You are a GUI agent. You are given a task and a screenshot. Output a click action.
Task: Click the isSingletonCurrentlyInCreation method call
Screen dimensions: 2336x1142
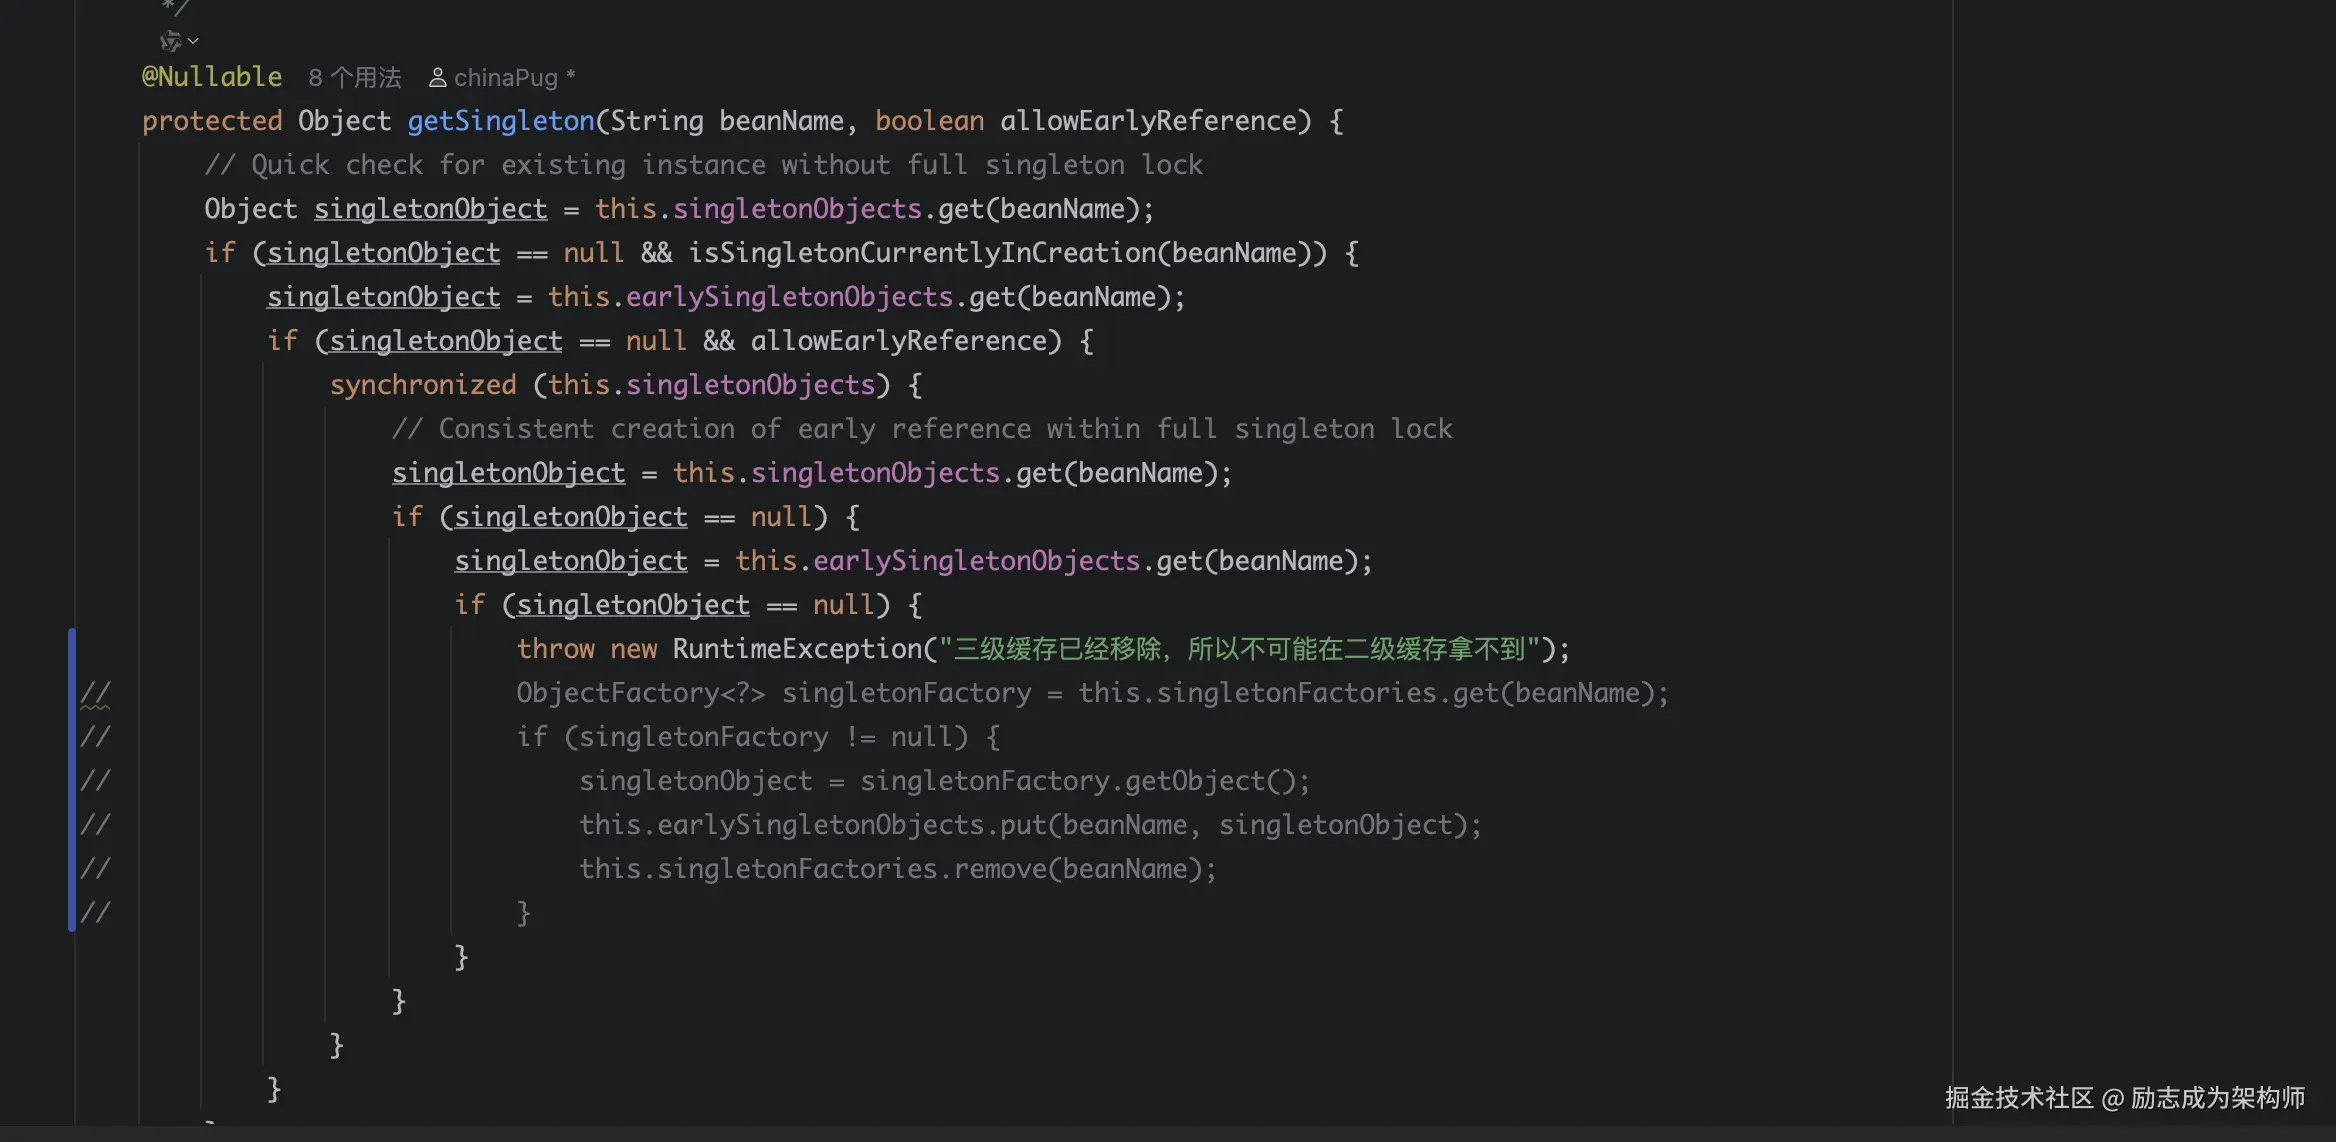tap(921, 253)
